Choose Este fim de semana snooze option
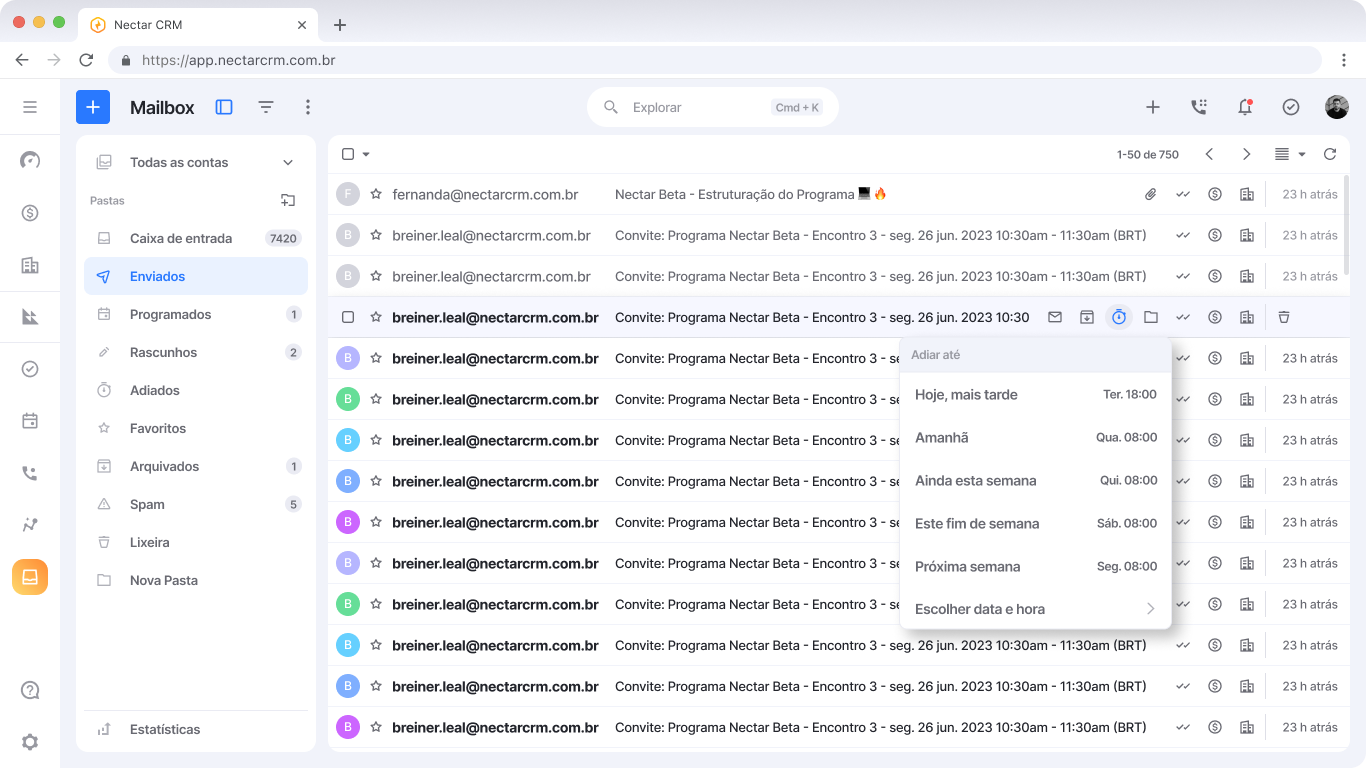 coord(1036,524)
